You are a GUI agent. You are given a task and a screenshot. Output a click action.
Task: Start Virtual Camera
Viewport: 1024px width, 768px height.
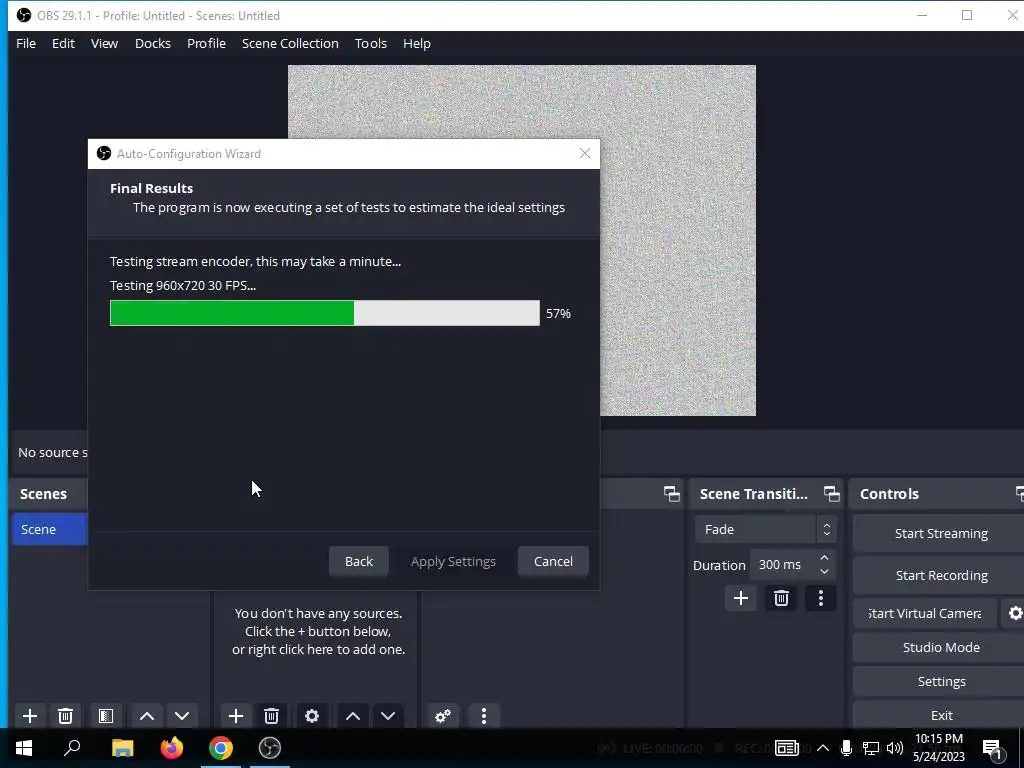click(x=925, y=613)
